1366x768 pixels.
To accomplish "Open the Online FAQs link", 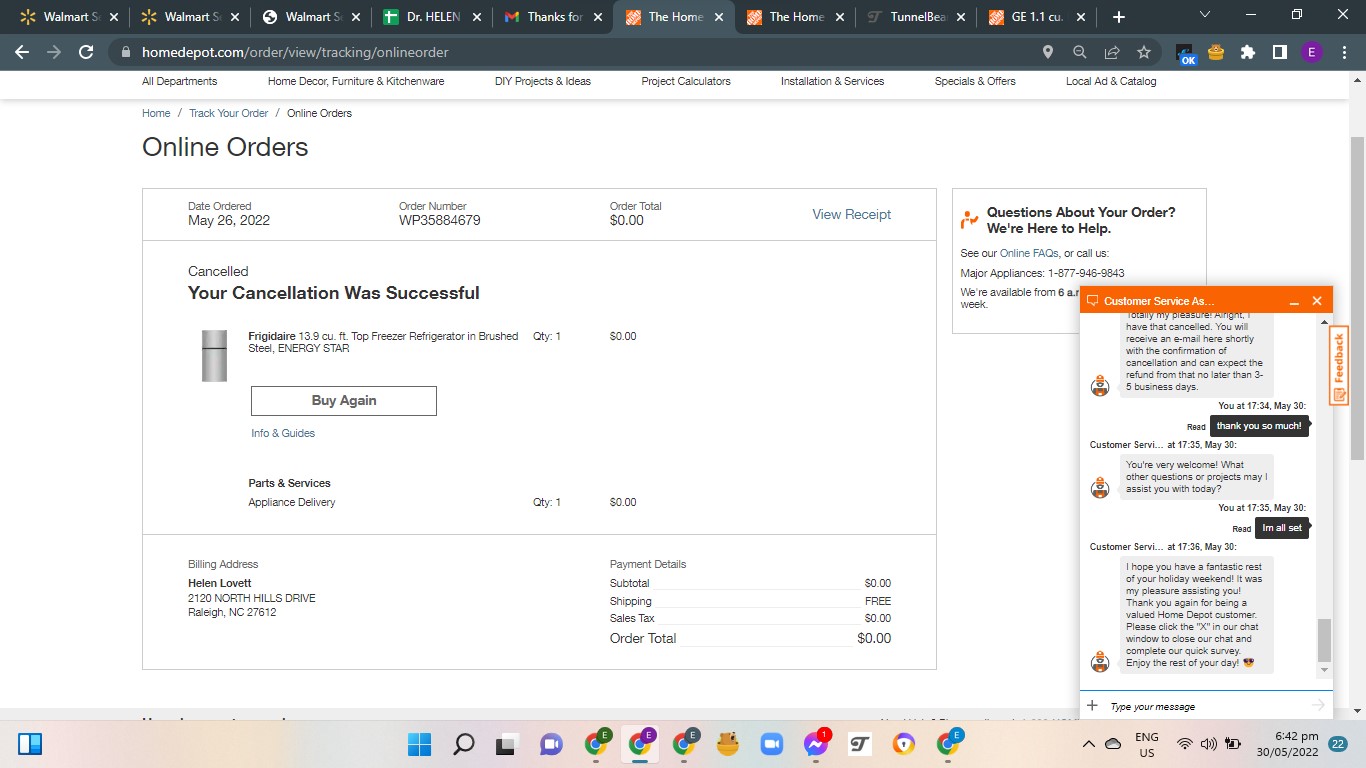I will pos(1030,253).
